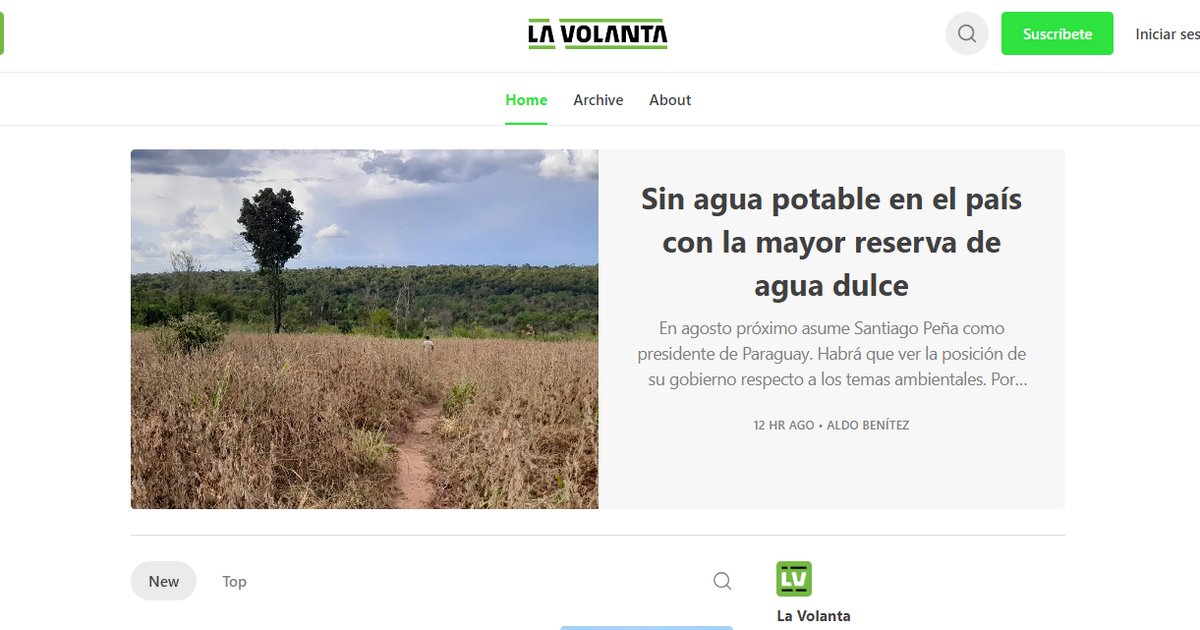Open the About tab
Screen dimensions: 1200x630
click(669, 99)
